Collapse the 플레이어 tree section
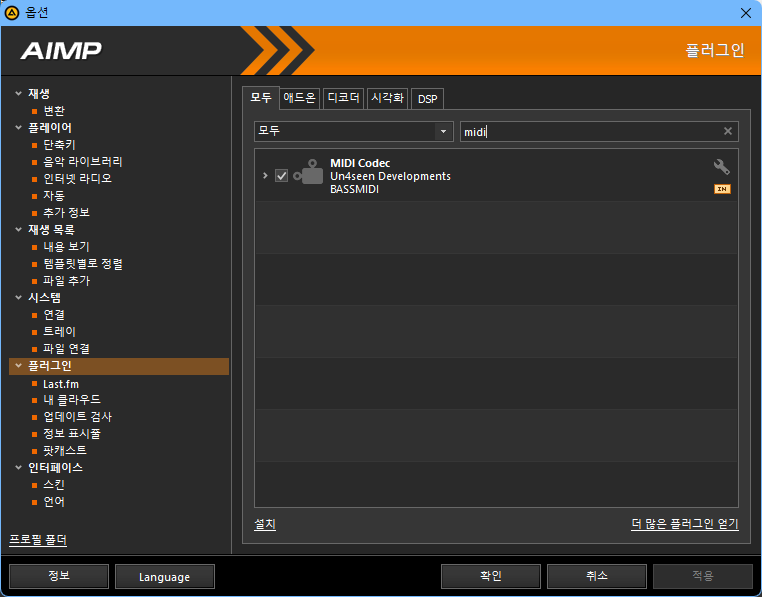The image size is (762, 597). 18,128
